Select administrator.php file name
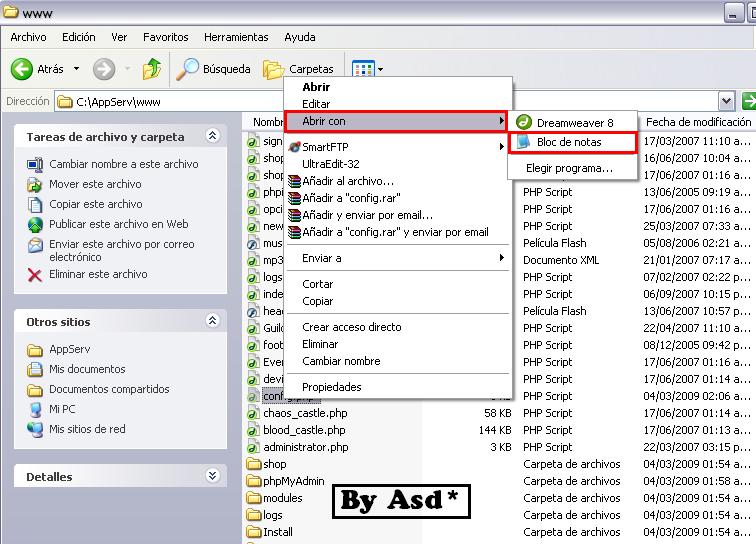756x544 pixels. pyautogui.click(x=306, y=447)
